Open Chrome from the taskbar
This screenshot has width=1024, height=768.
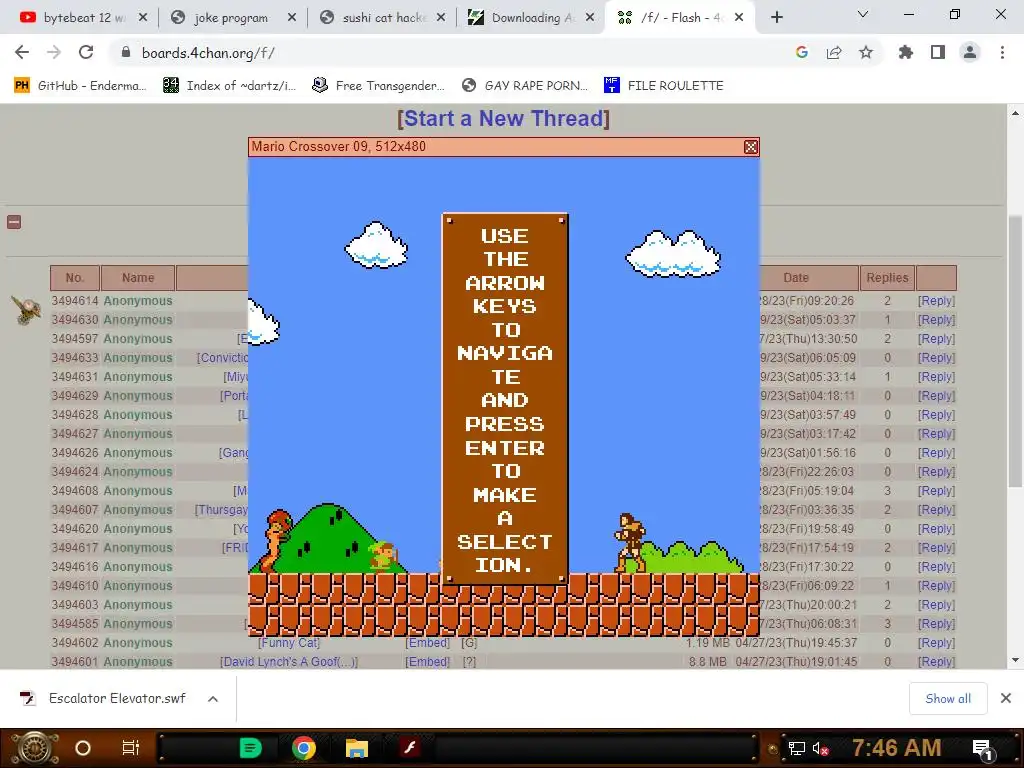coord(304,748)
